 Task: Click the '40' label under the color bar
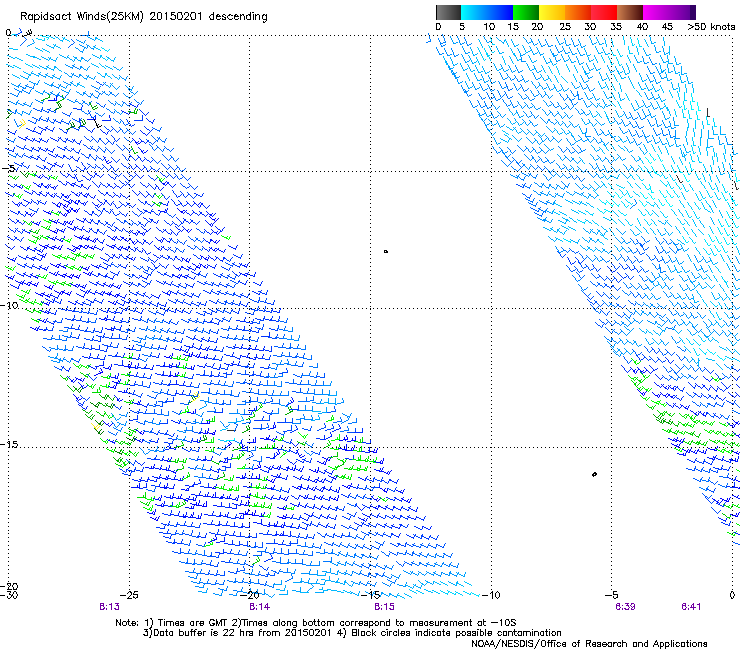642,27
